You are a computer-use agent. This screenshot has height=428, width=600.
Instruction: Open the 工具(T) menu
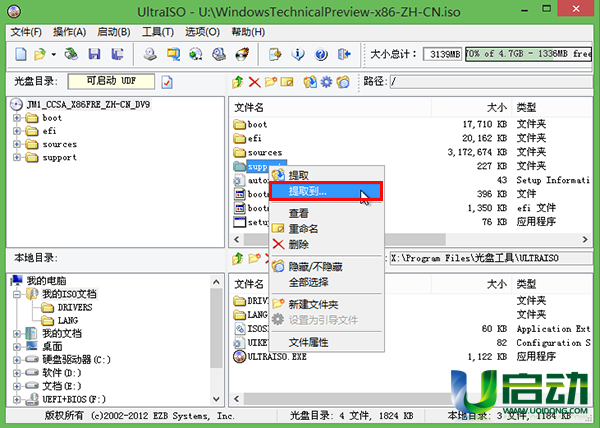pyautogui.click(x=158, y=32)
